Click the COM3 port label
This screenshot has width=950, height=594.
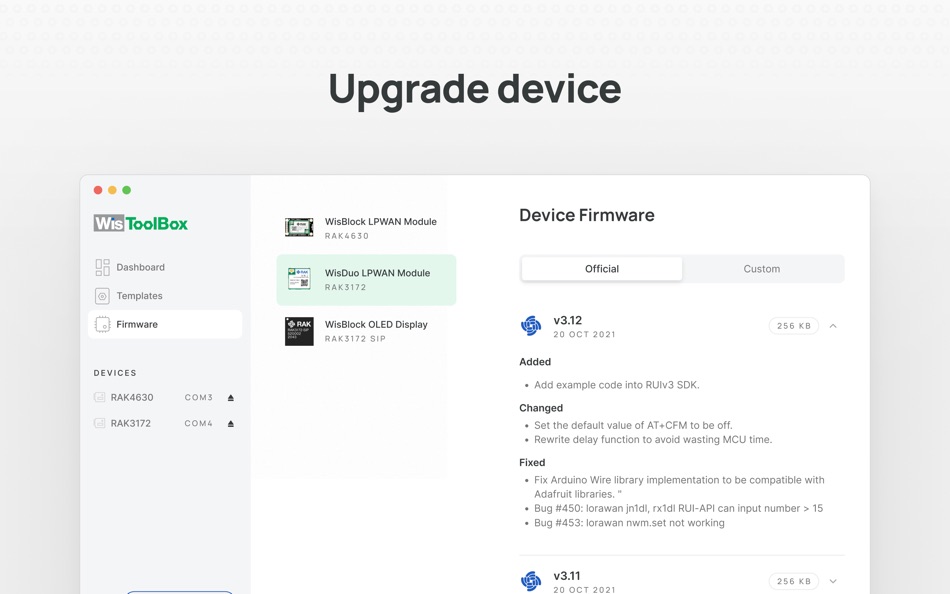(199, 398)
